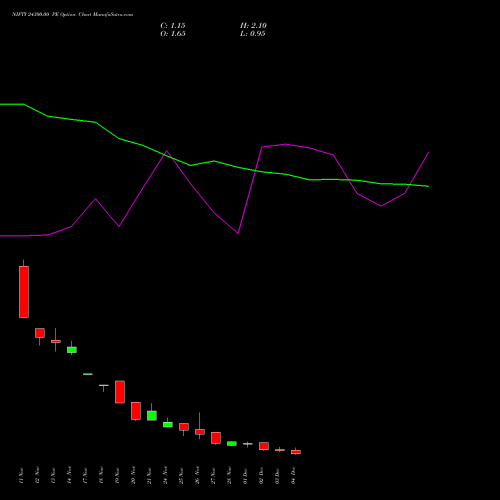Screen dimensions: 500x500
Task: Click the 25 Nov date label
Action: coord(181,475)
